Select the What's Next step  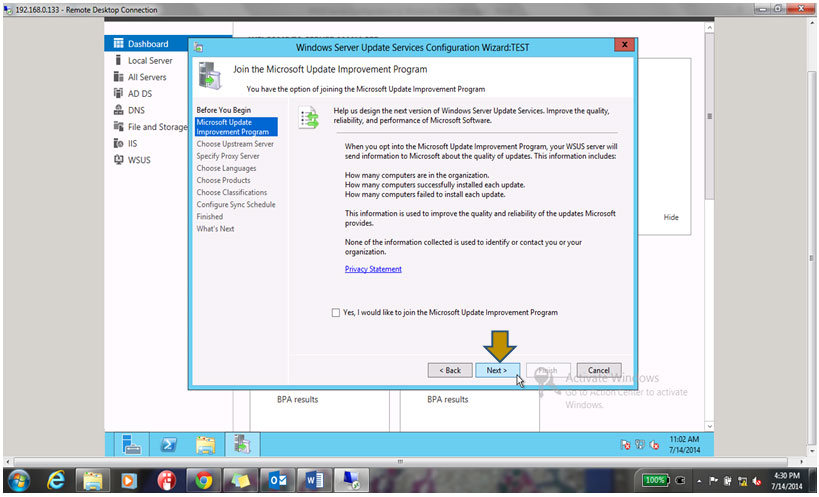click(215, 229)
